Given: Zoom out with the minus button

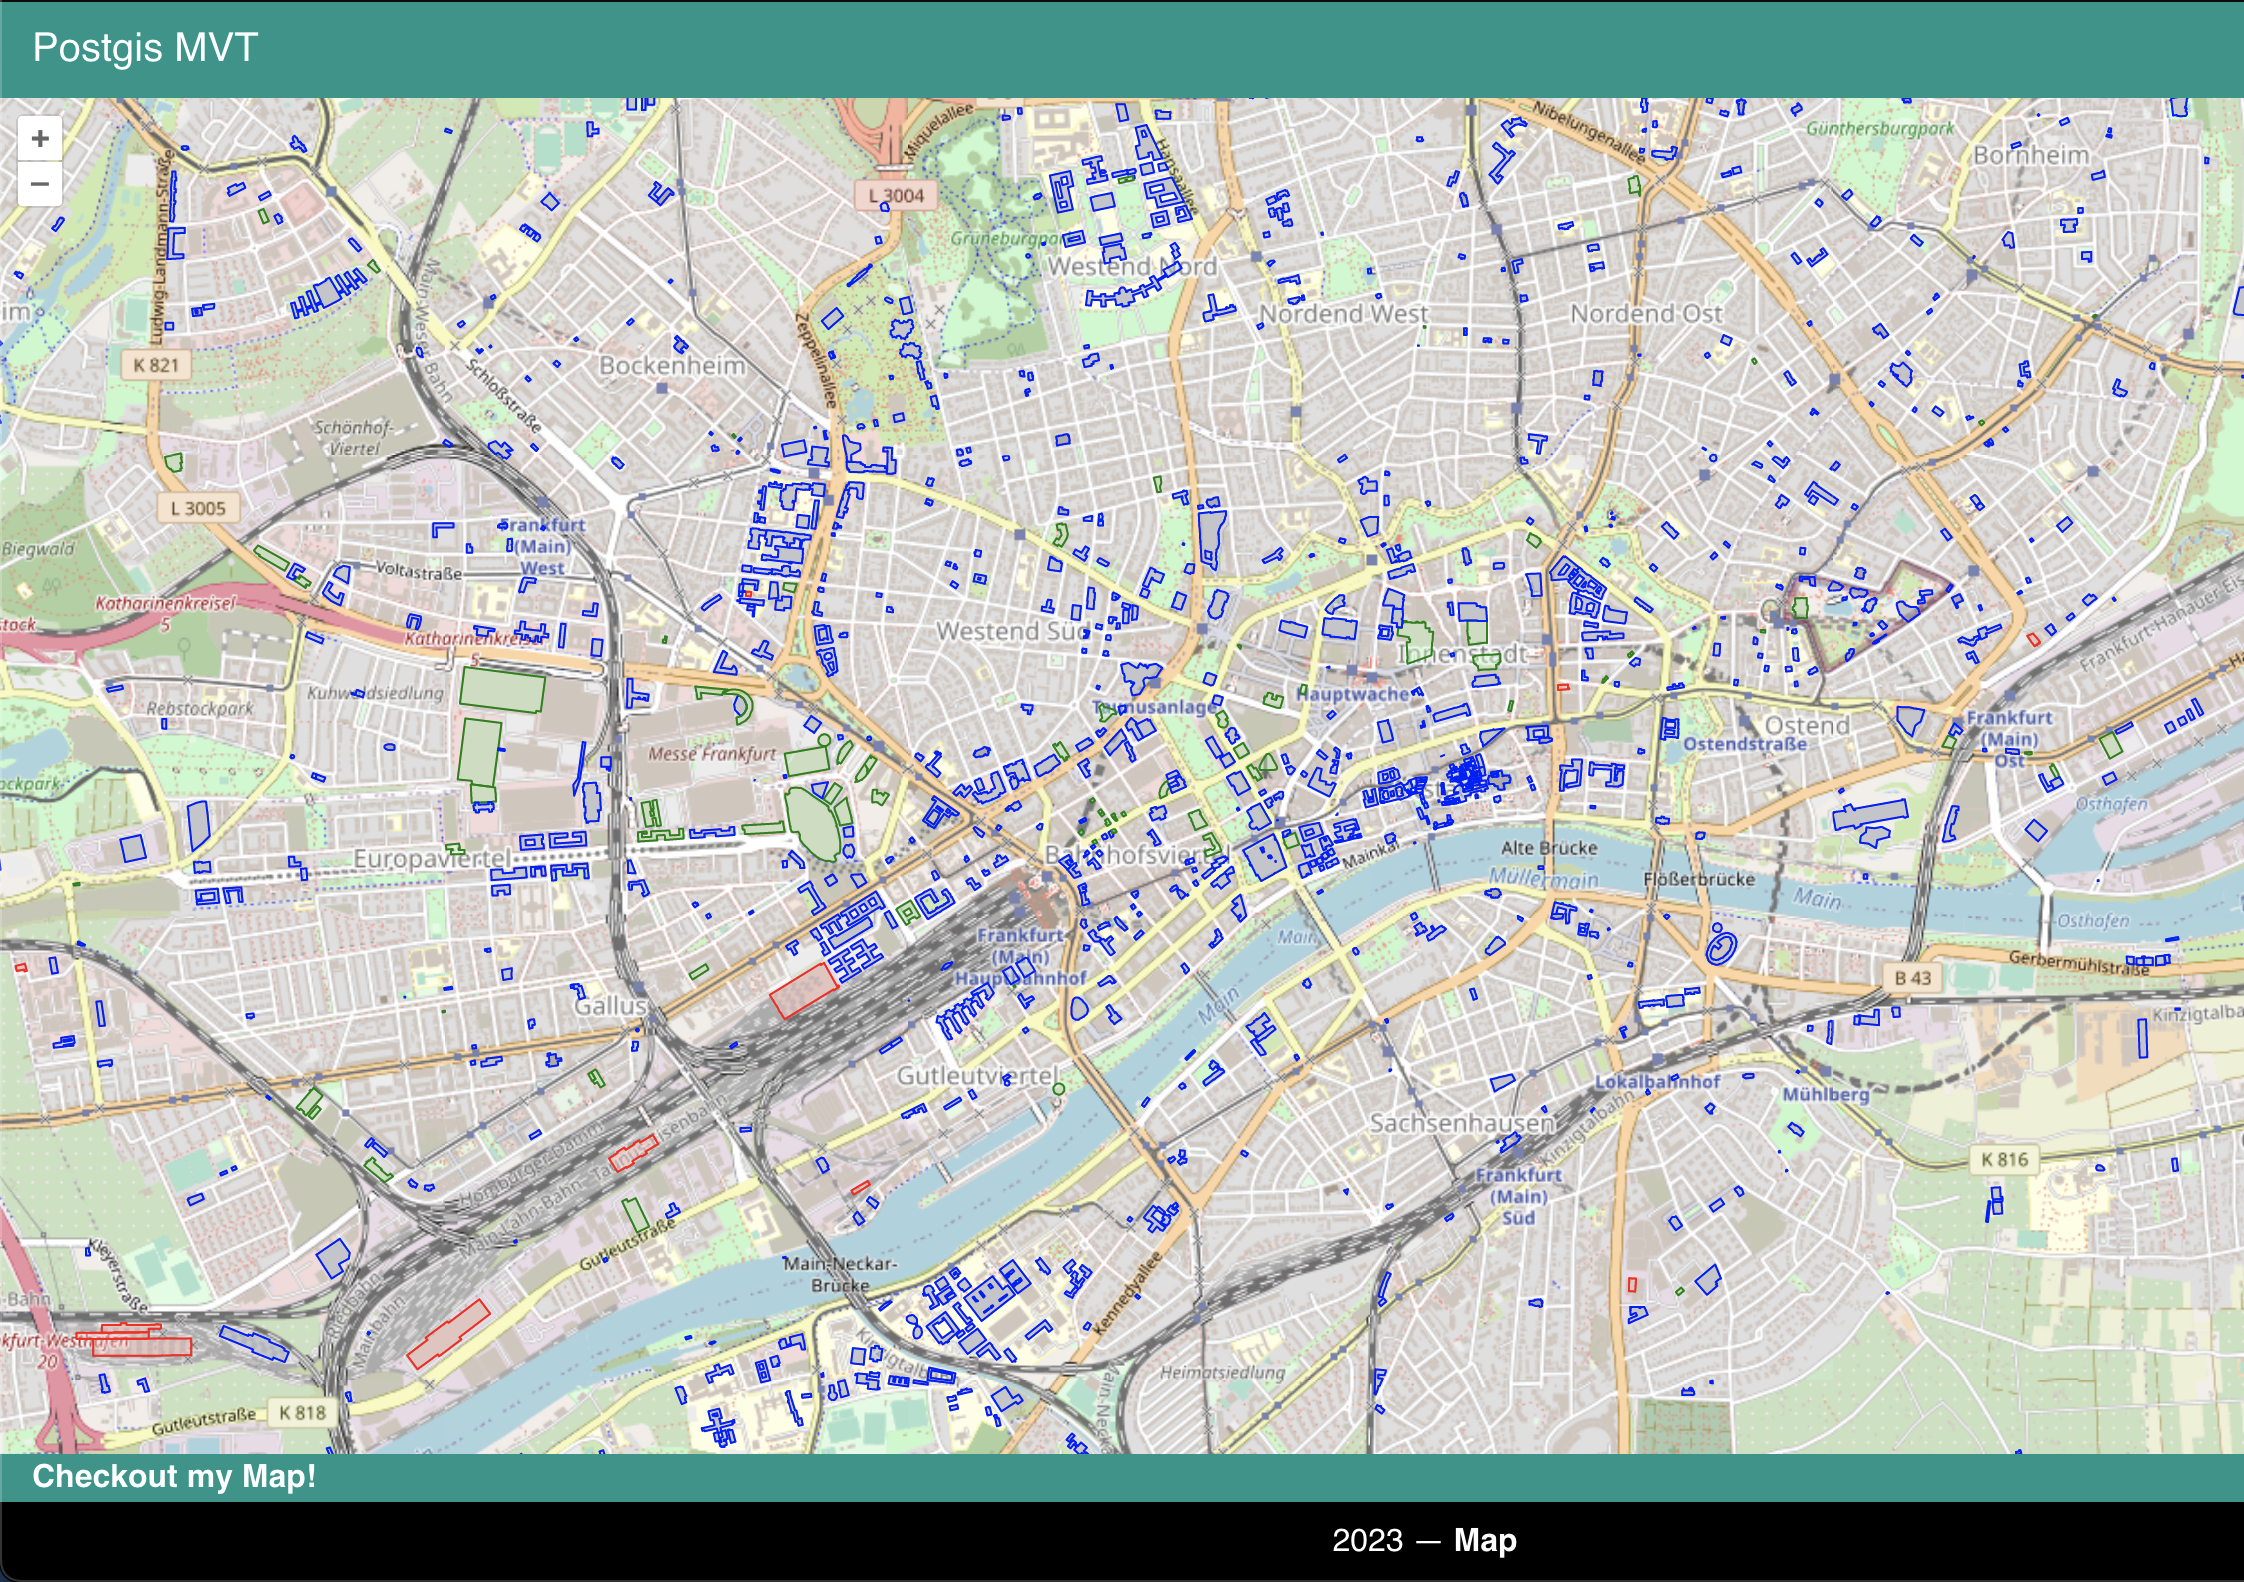Looking at the screenshot, I should coord(40,184).
